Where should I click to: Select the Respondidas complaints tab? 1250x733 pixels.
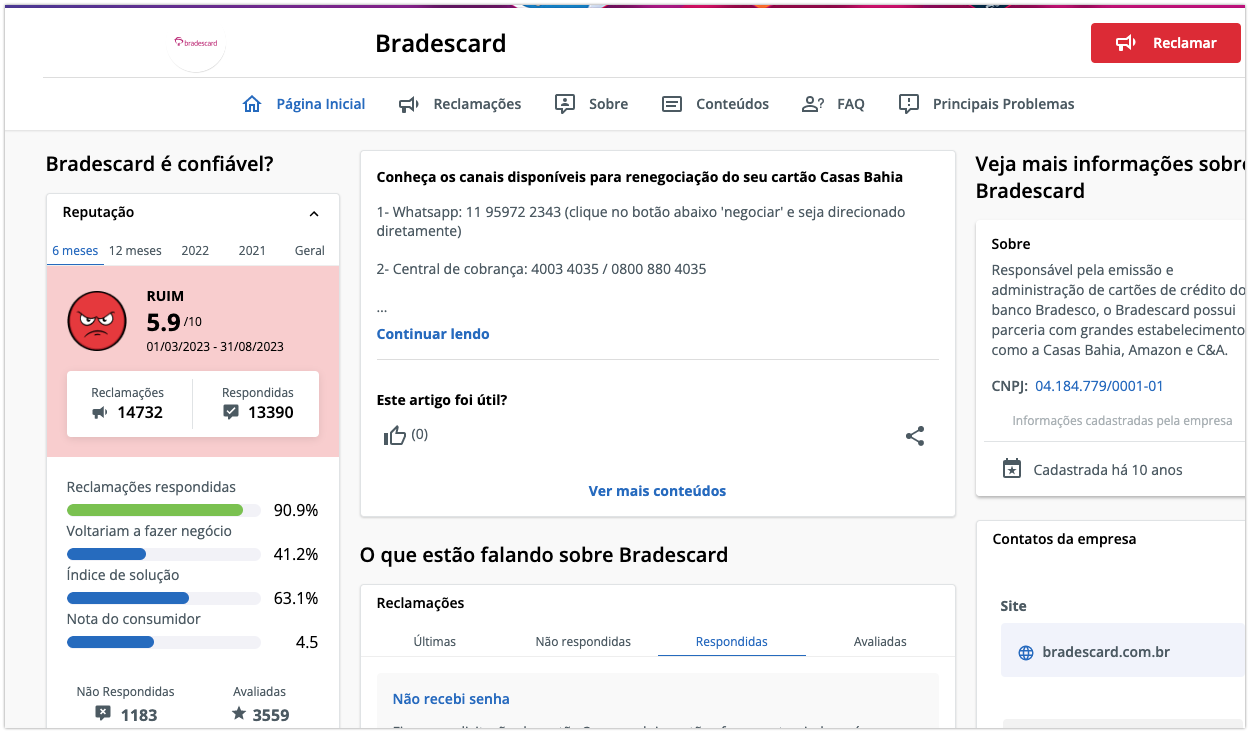pos(732,641)
